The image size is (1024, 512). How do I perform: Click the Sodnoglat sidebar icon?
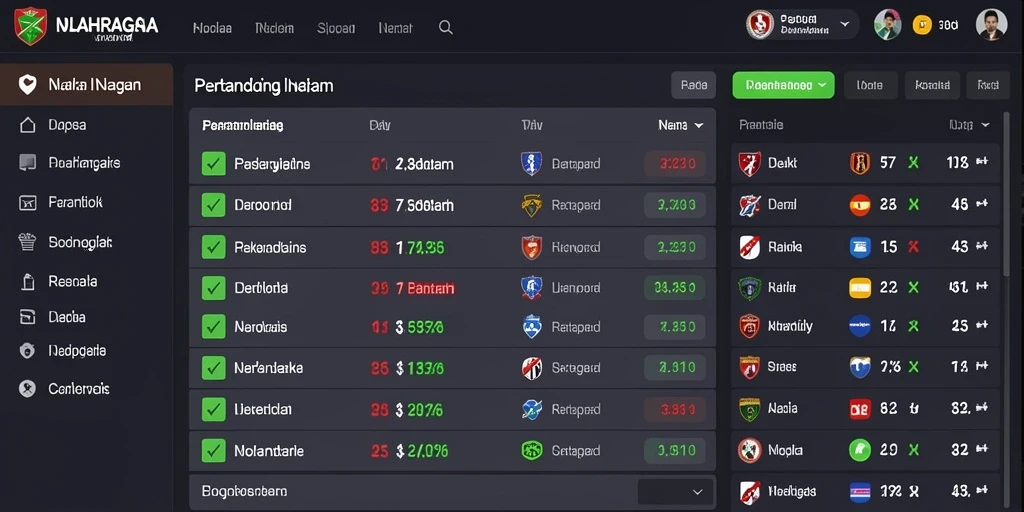coord(27,242)
